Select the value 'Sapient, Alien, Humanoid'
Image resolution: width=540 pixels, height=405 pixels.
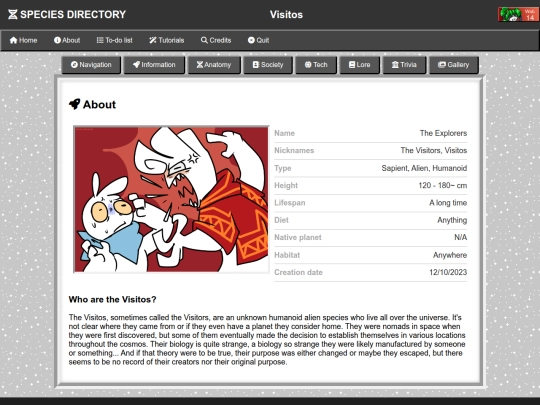[x=424, y=168]
